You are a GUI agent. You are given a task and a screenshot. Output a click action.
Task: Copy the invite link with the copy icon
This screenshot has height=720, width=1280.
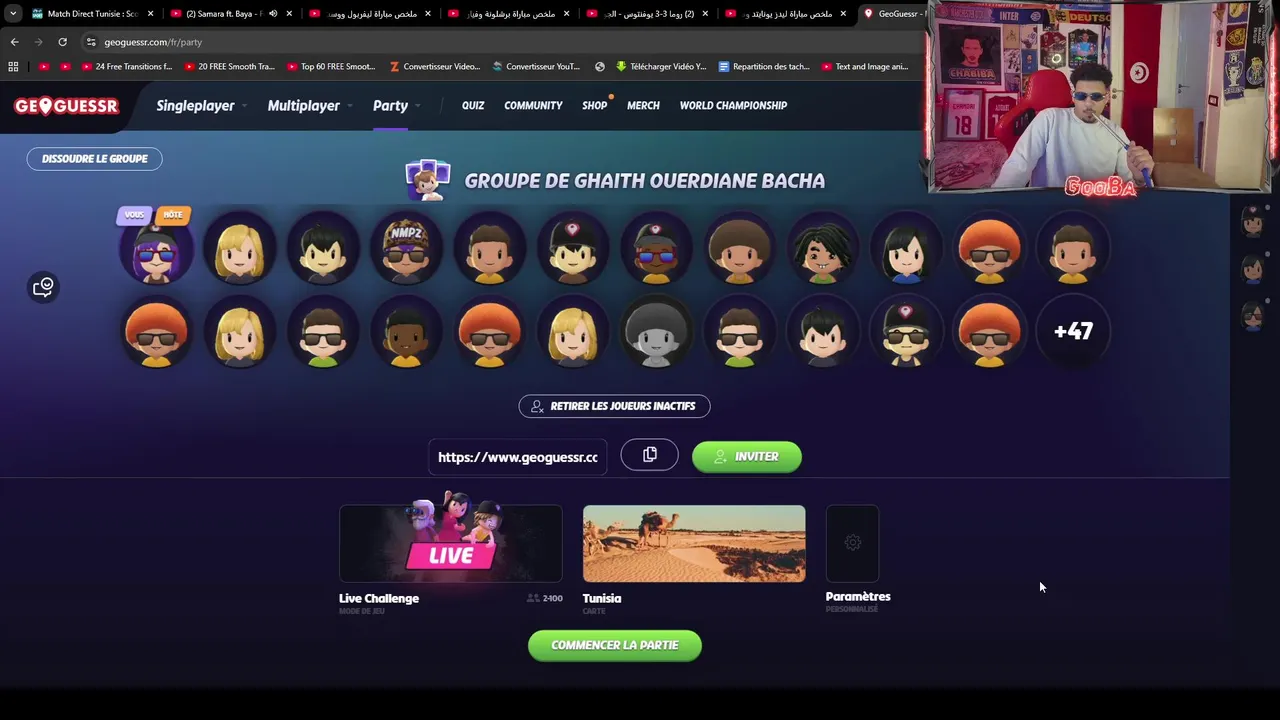[x=649, y=455]
